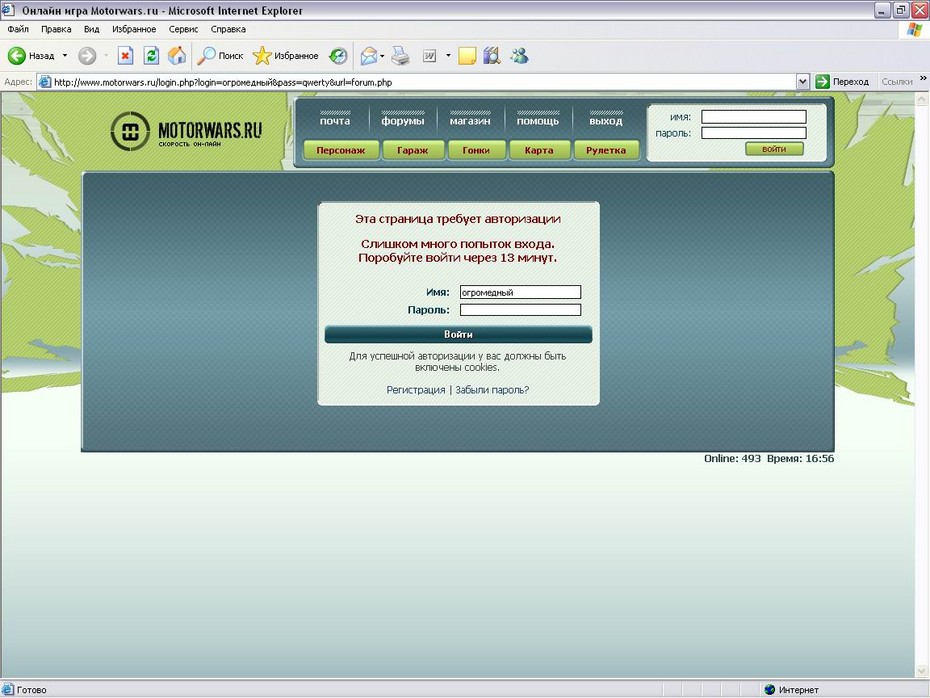Click the Гонки button
This screenshot has height=698, width=930.
pos(476,150)
